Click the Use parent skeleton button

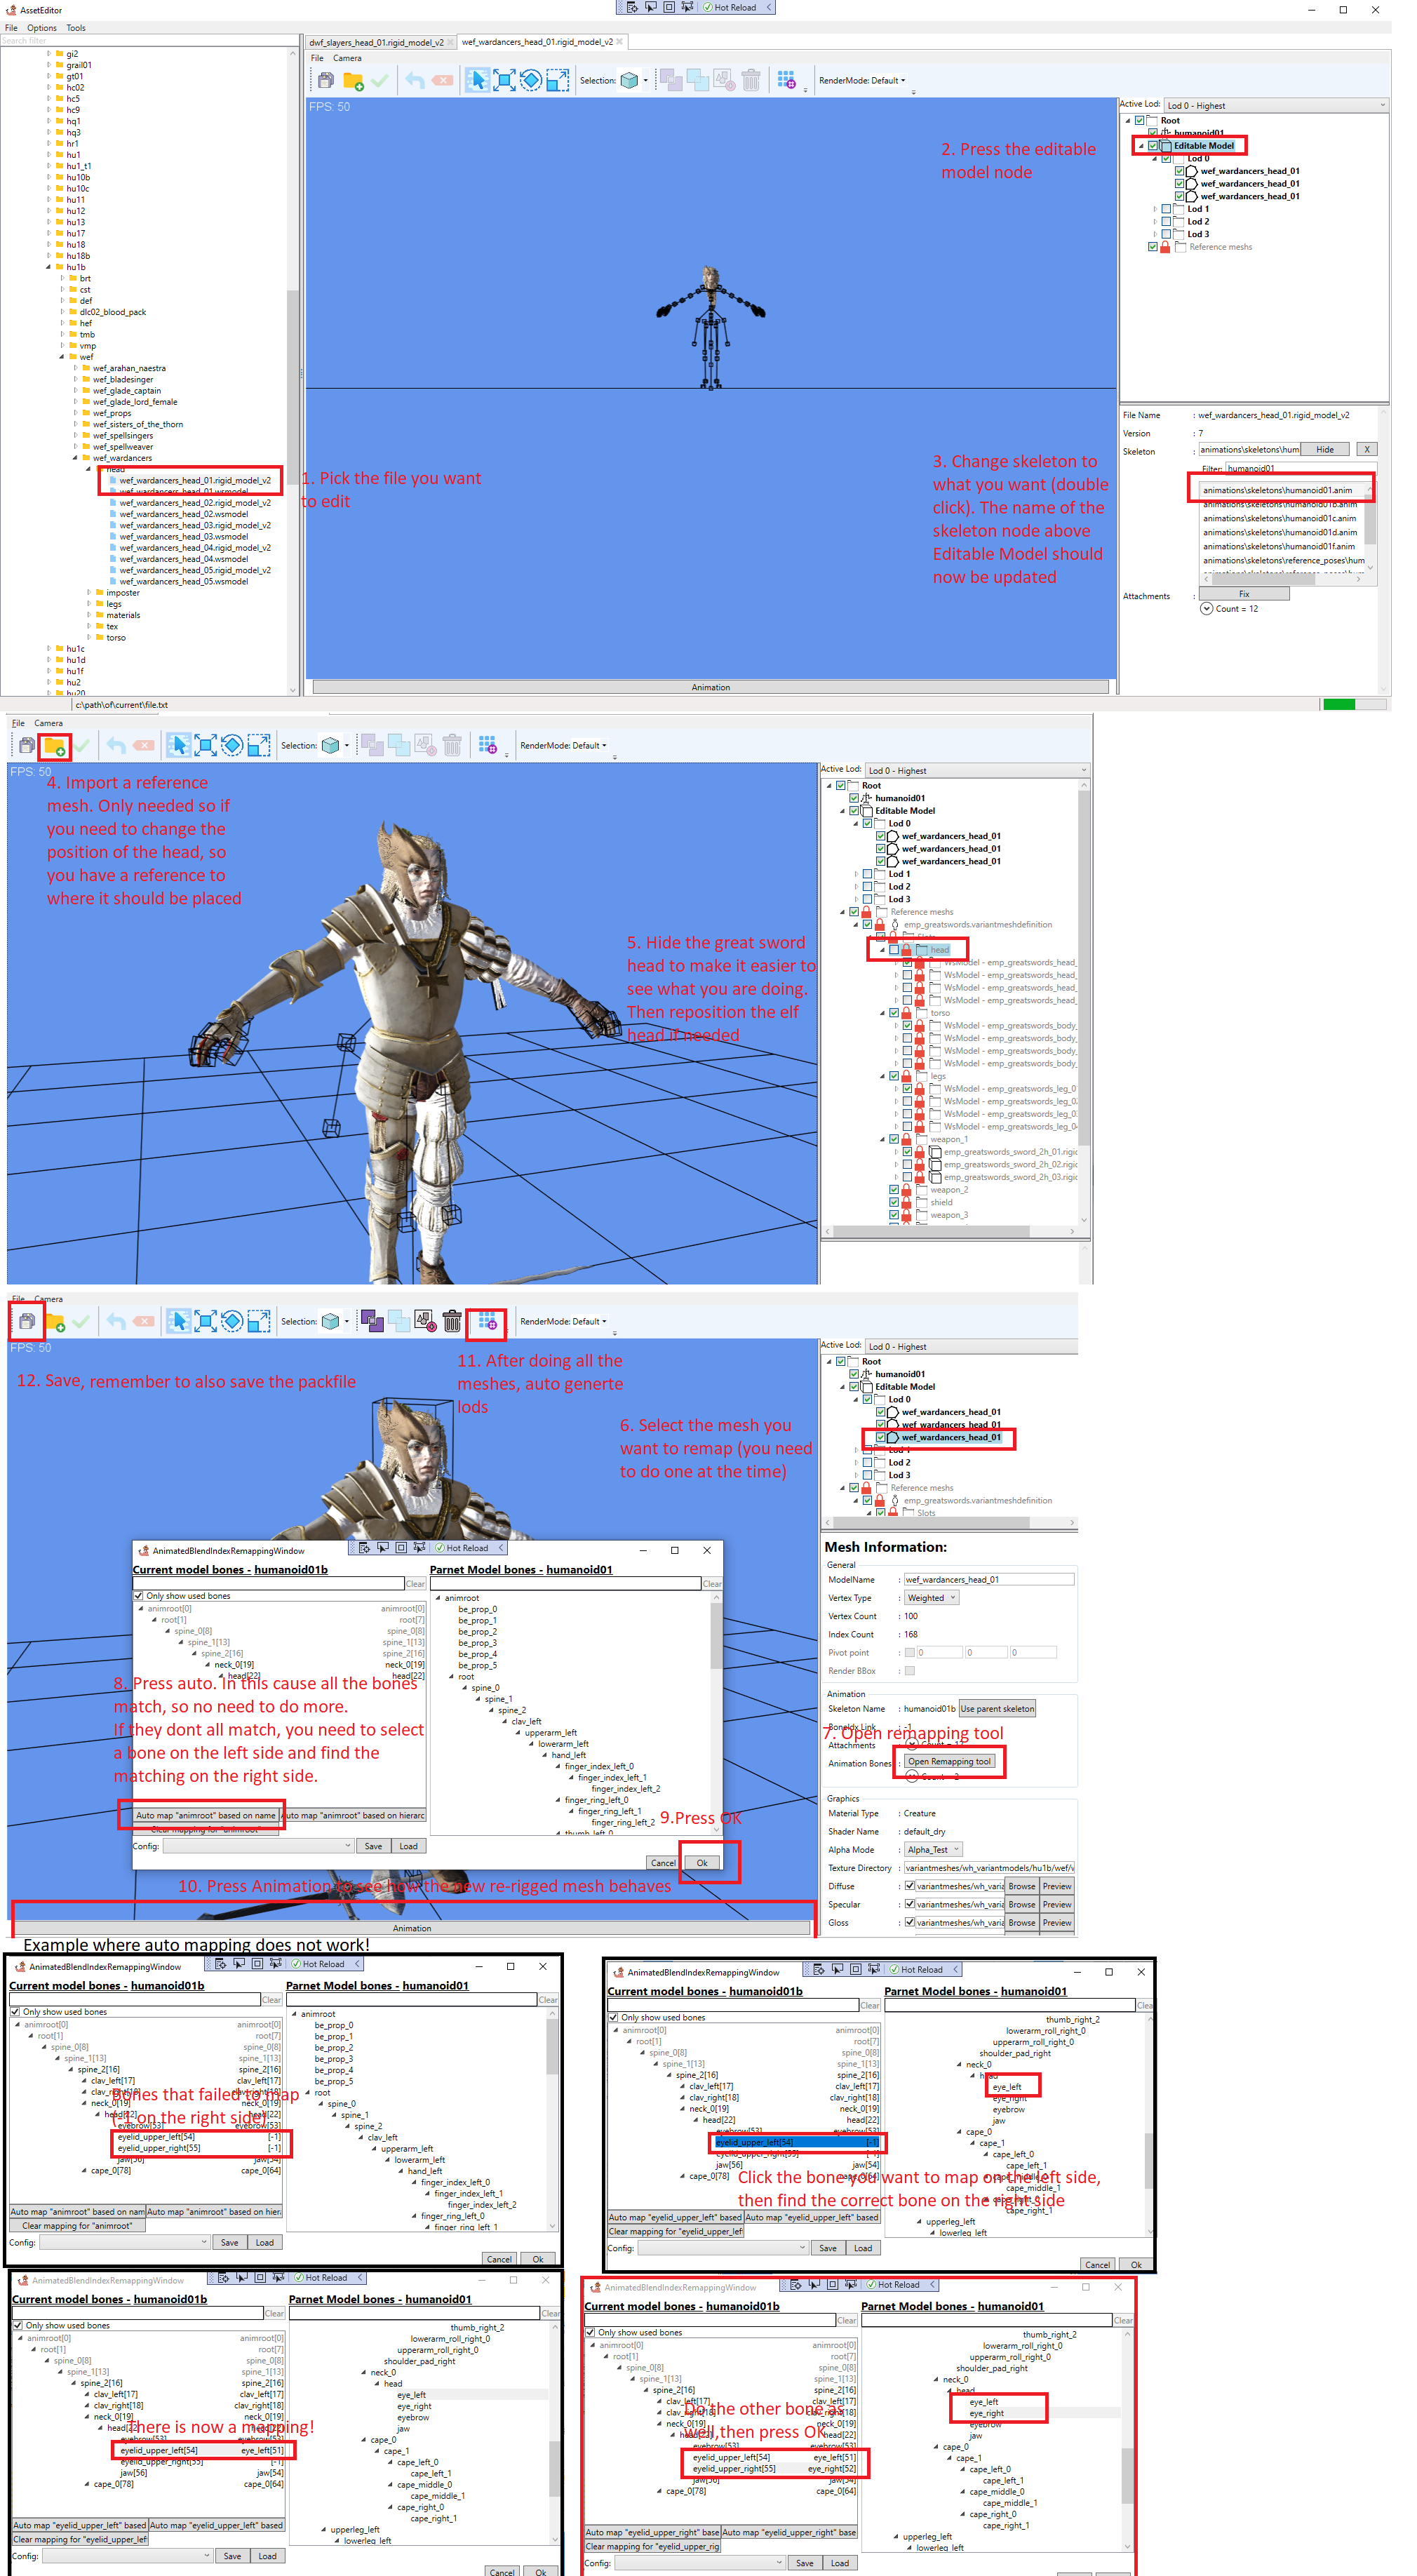[997, 1709]
